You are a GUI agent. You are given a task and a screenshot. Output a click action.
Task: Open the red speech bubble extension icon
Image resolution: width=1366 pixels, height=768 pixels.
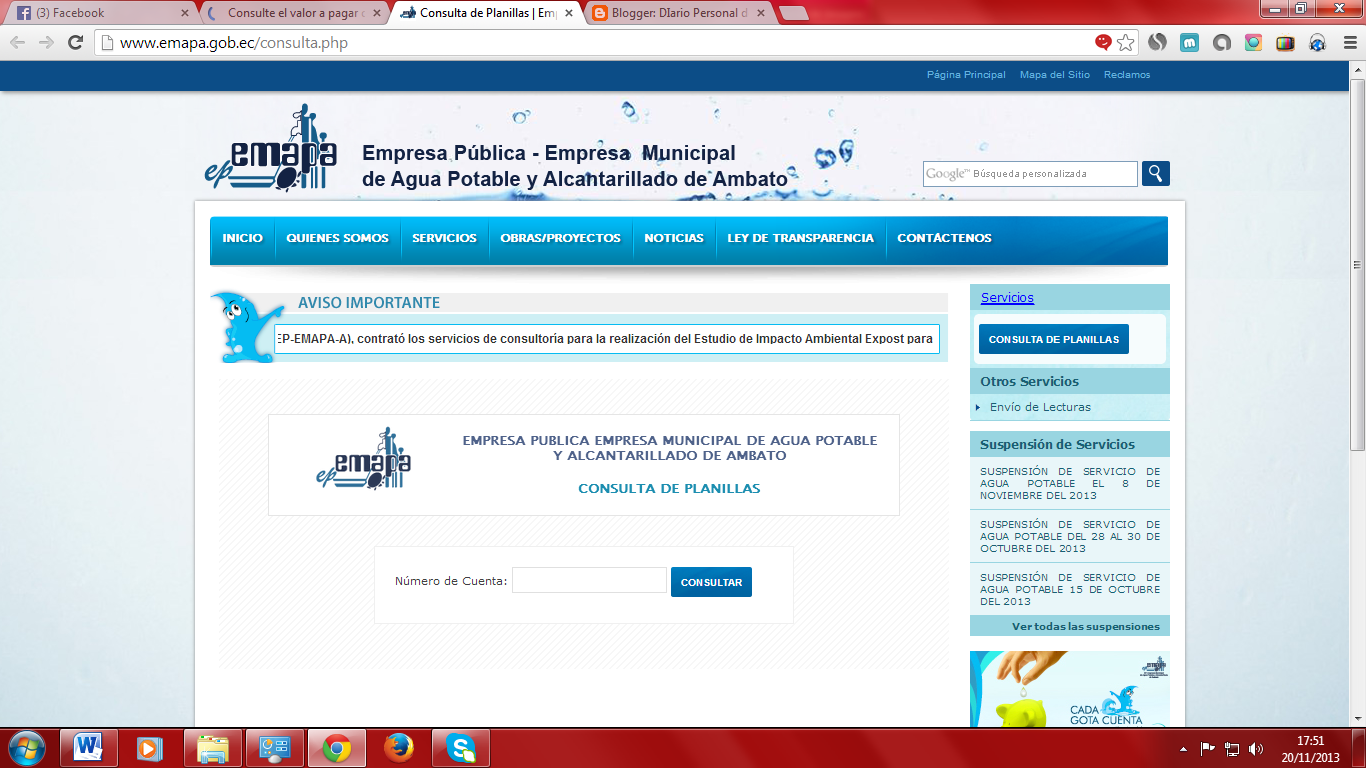click(1104, 43)
